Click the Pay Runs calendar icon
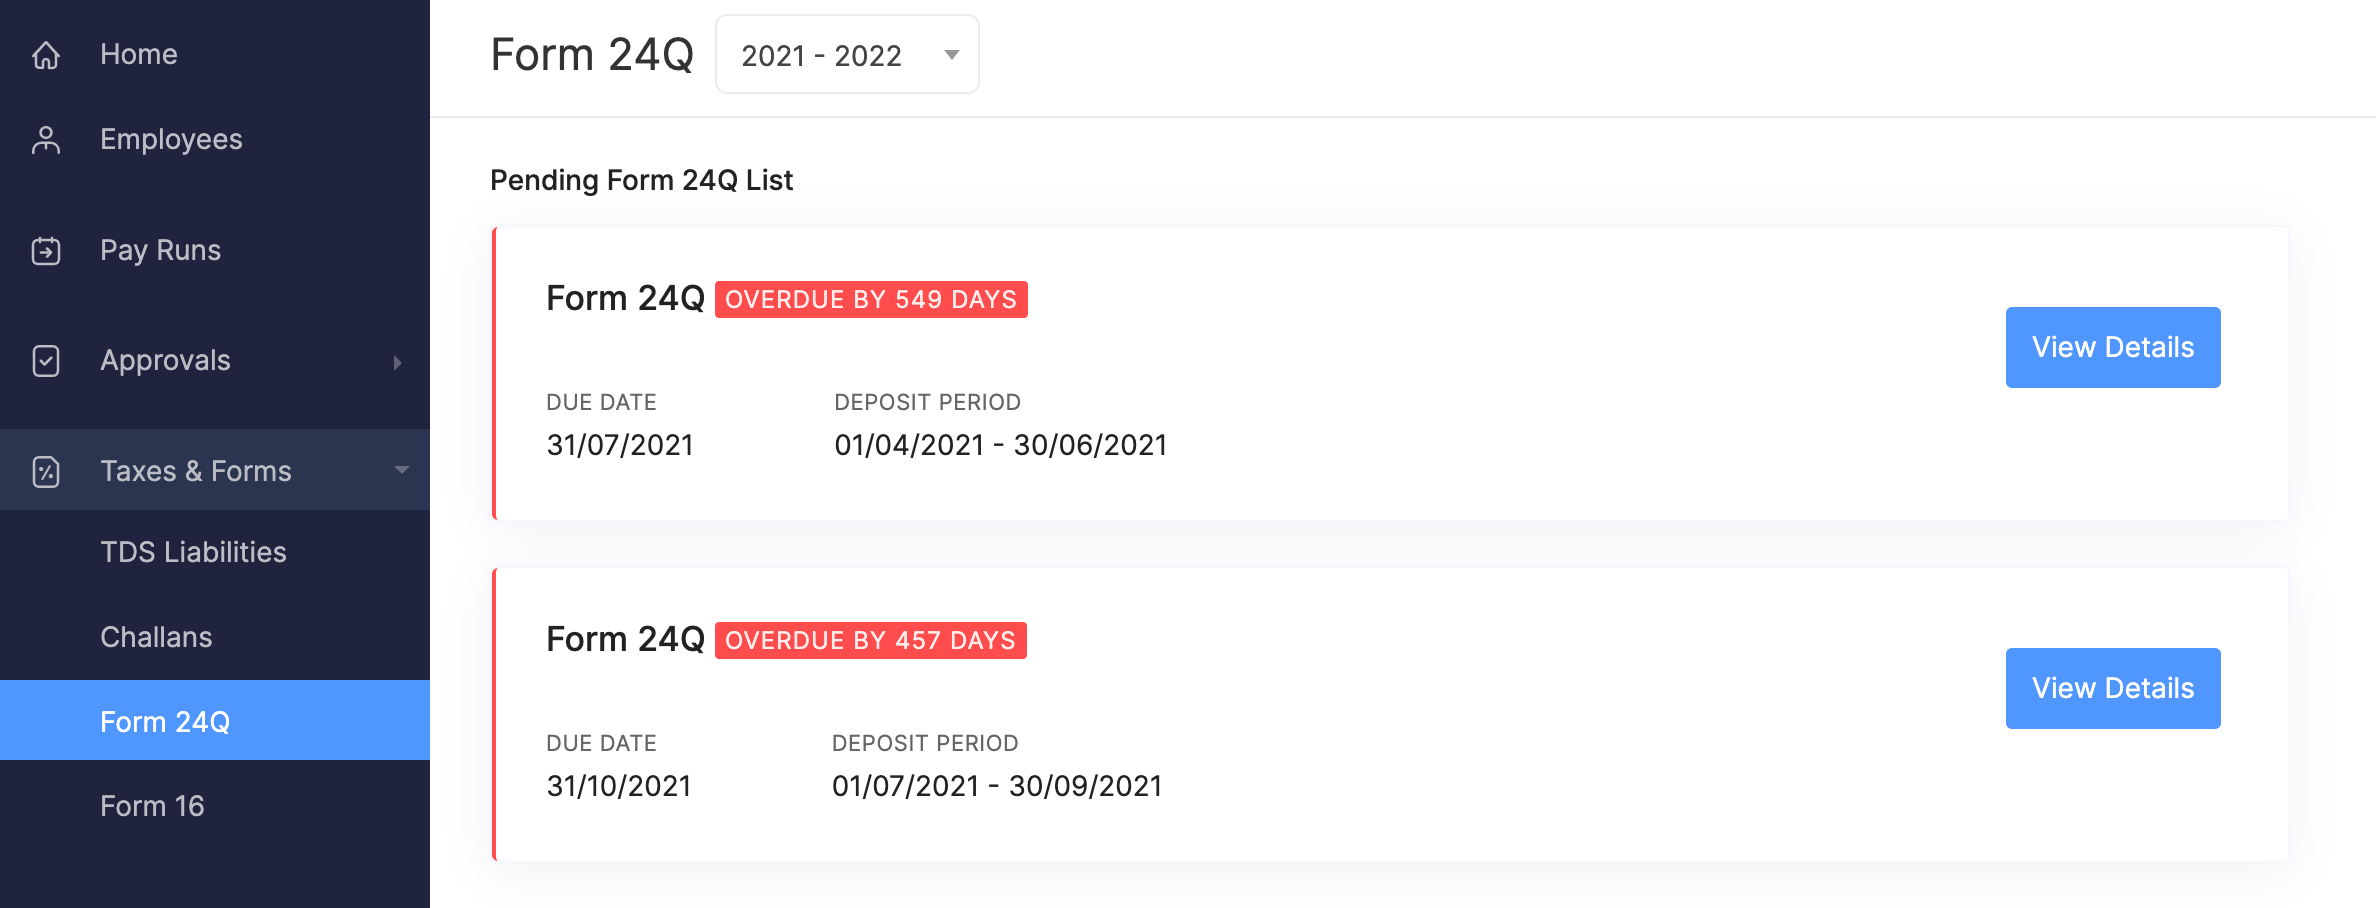This screenshot has height=908, width=2376. [46, 251]
